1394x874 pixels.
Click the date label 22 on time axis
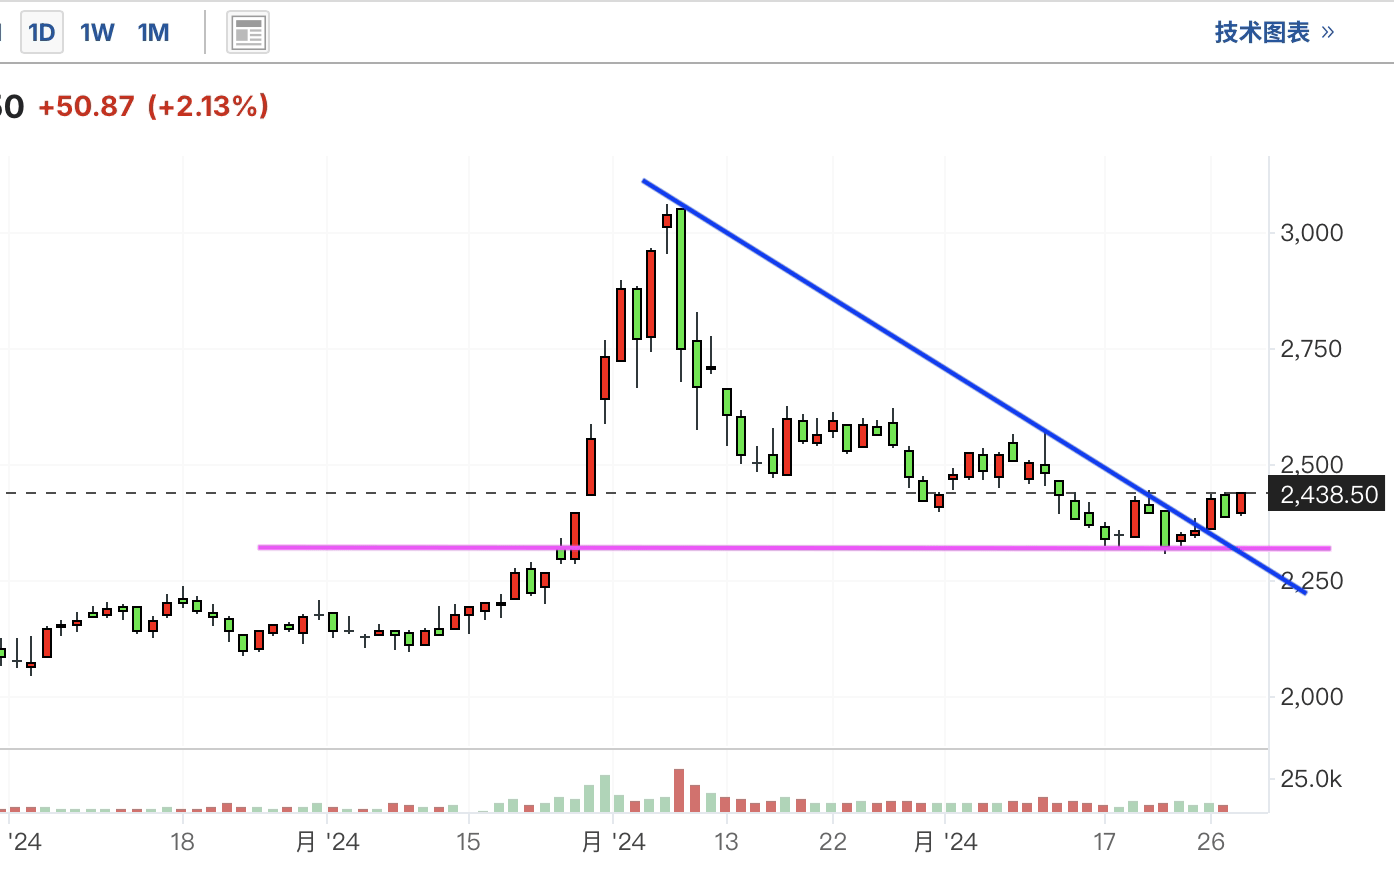833,842
